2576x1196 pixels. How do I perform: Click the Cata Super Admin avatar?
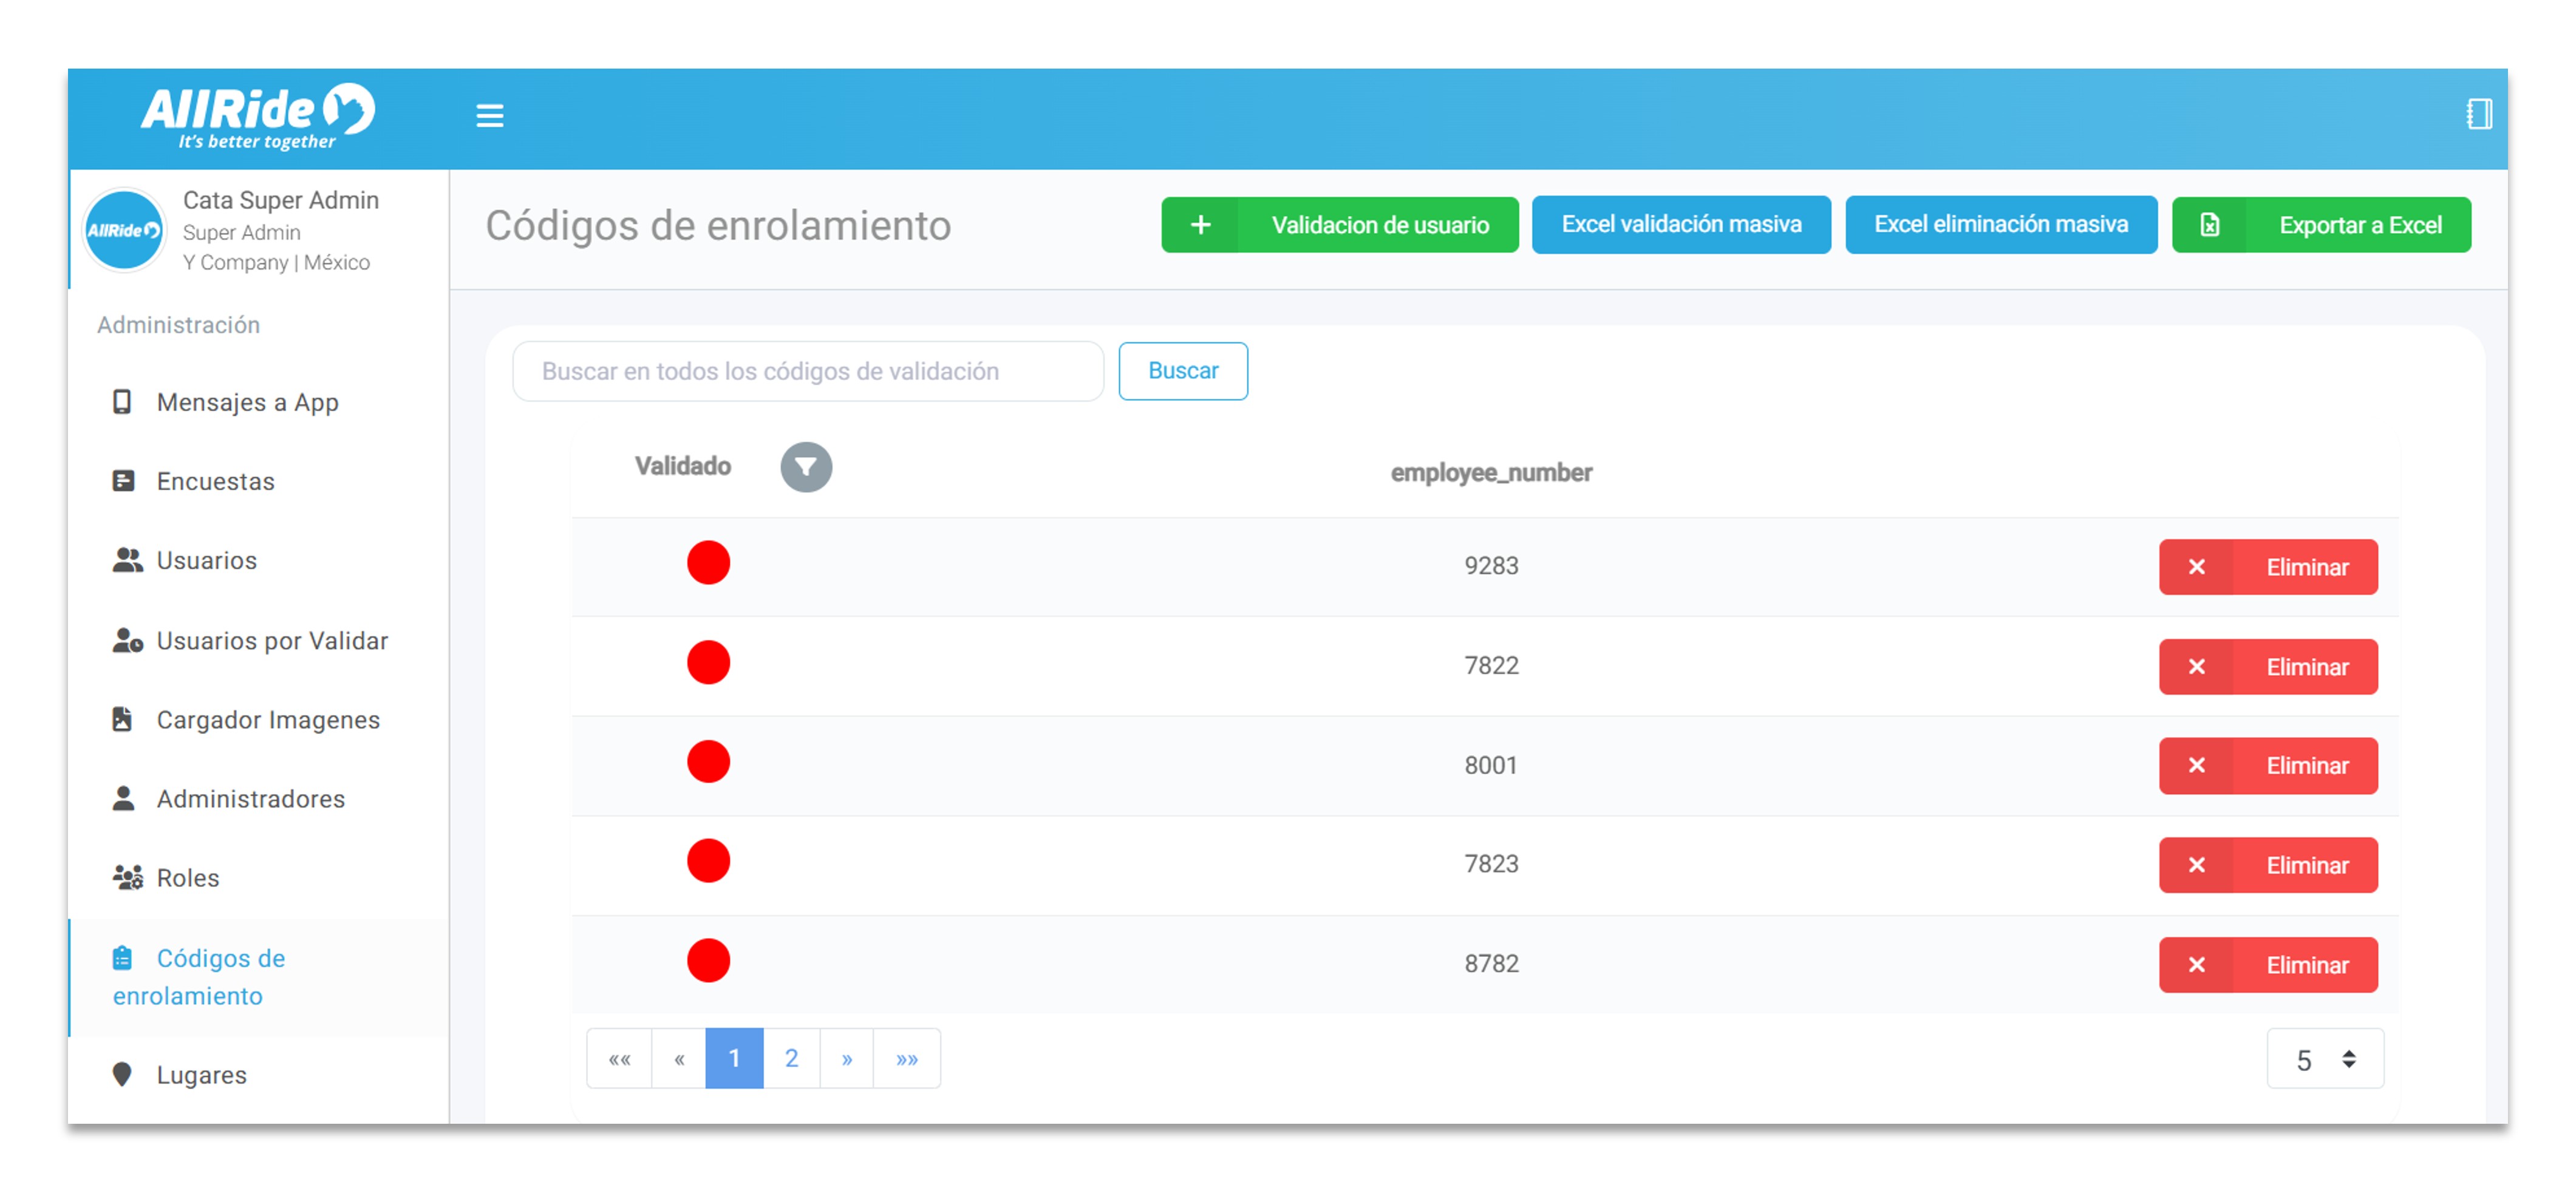(124, 230)
